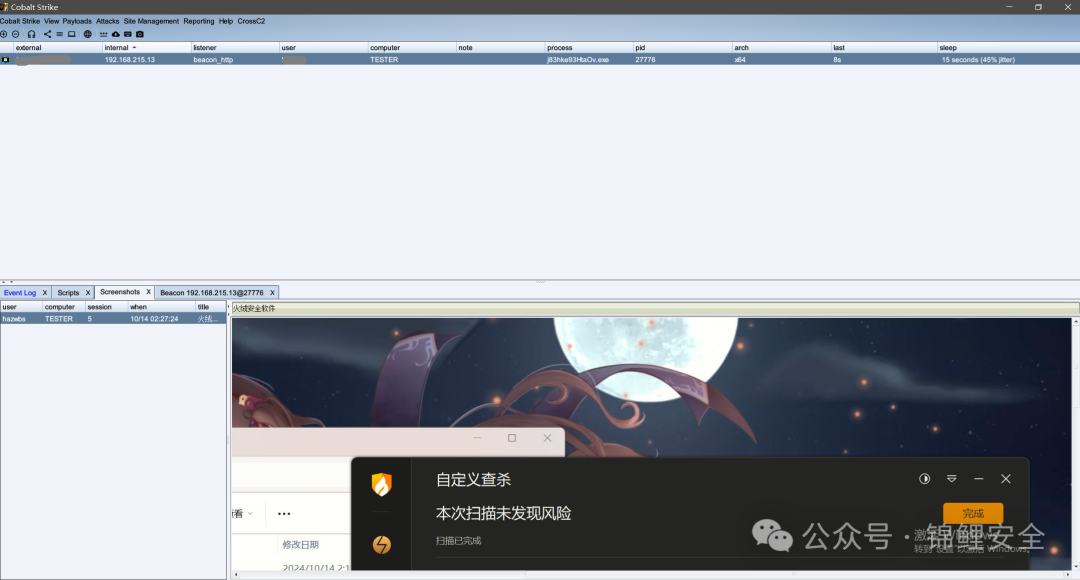This screenshot has width=1080, height=580.
Task: Click the Disconnect from team server icon
Action: [x=16, y=34]
